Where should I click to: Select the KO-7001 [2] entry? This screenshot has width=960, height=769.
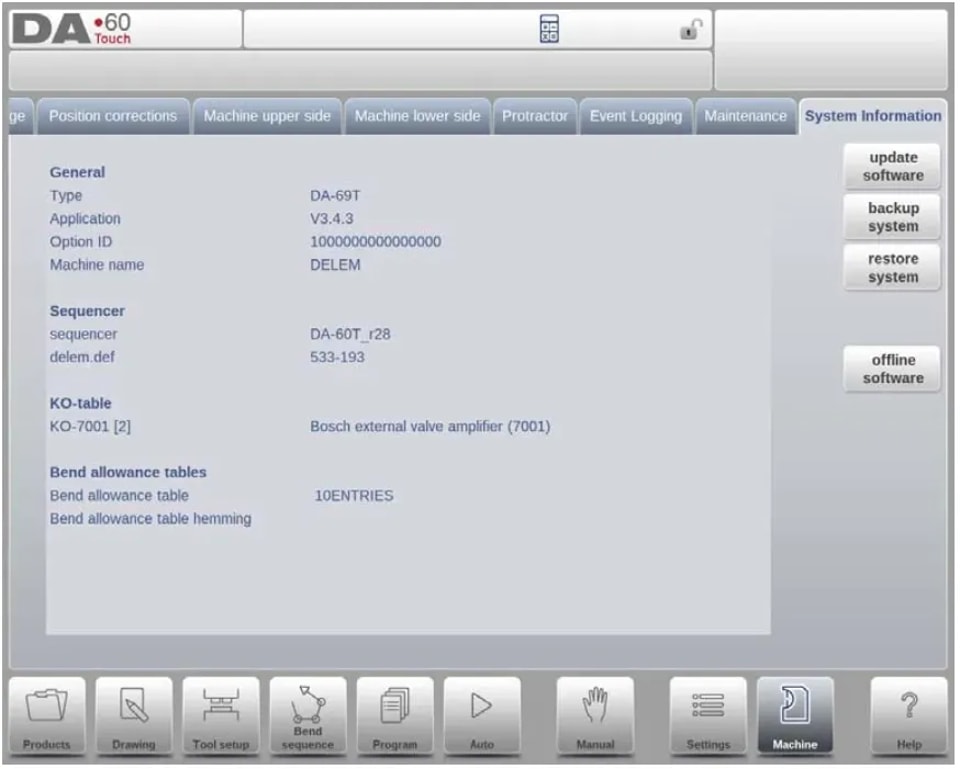[x=90, y=426]
